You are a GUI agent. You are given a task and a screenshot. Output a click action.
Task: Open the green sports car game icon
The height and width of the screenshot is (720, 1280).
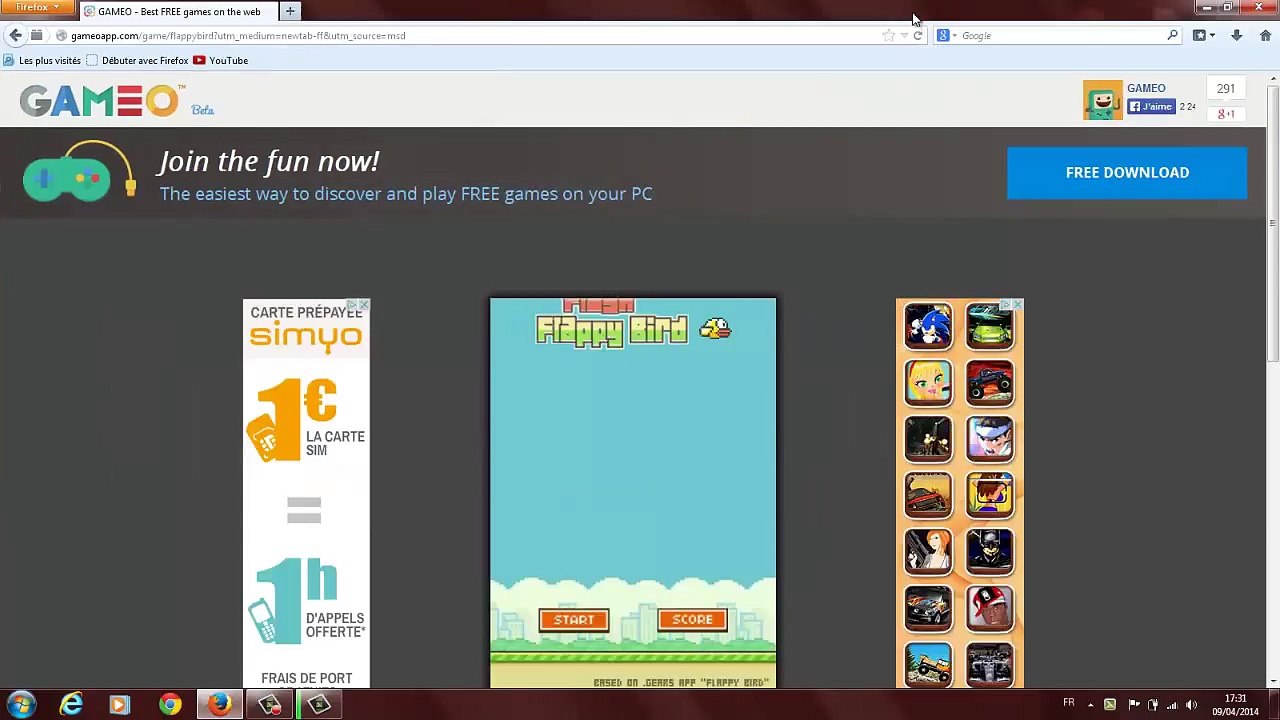coord(990,327)
